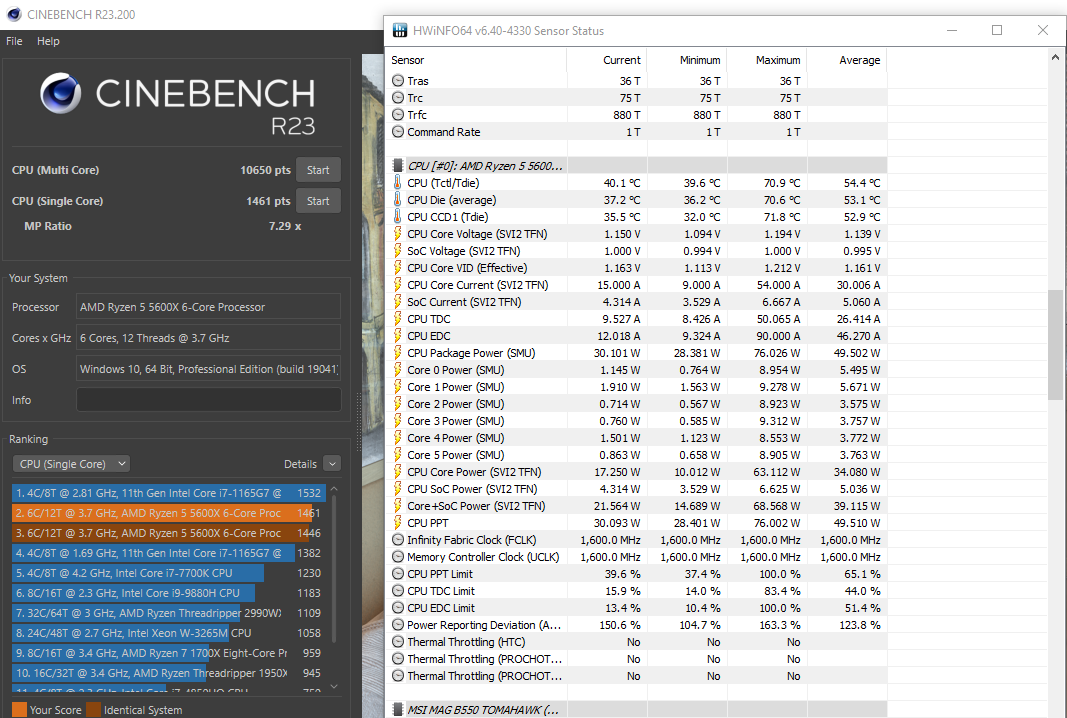Click the thermometer icon for CPU (Tctl/Tdie)
This screenshot has height=718, width=1067.
pos(398,182)
